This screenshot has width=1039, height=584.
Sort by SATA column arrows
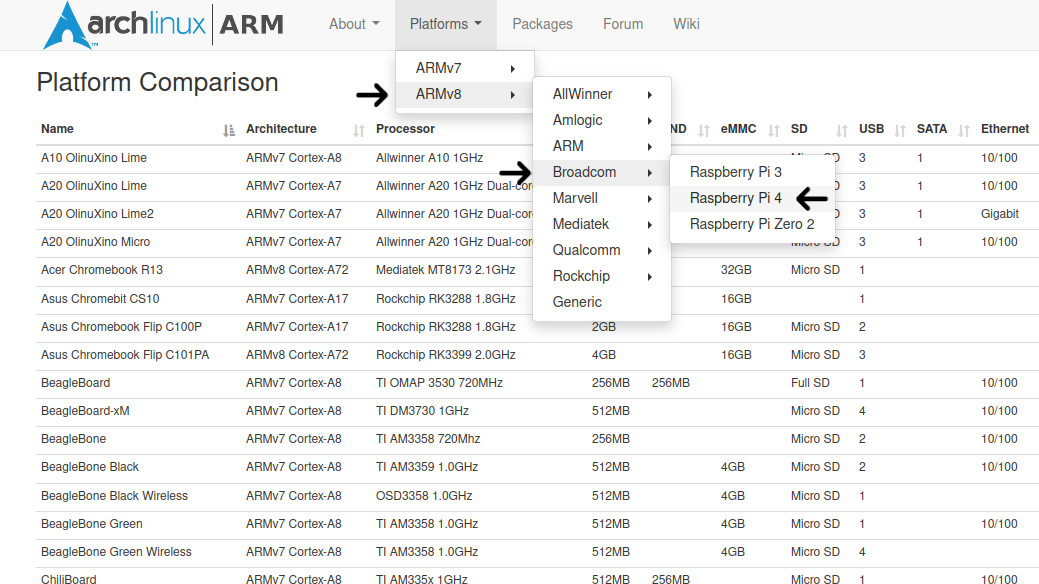tap(963, 131)
